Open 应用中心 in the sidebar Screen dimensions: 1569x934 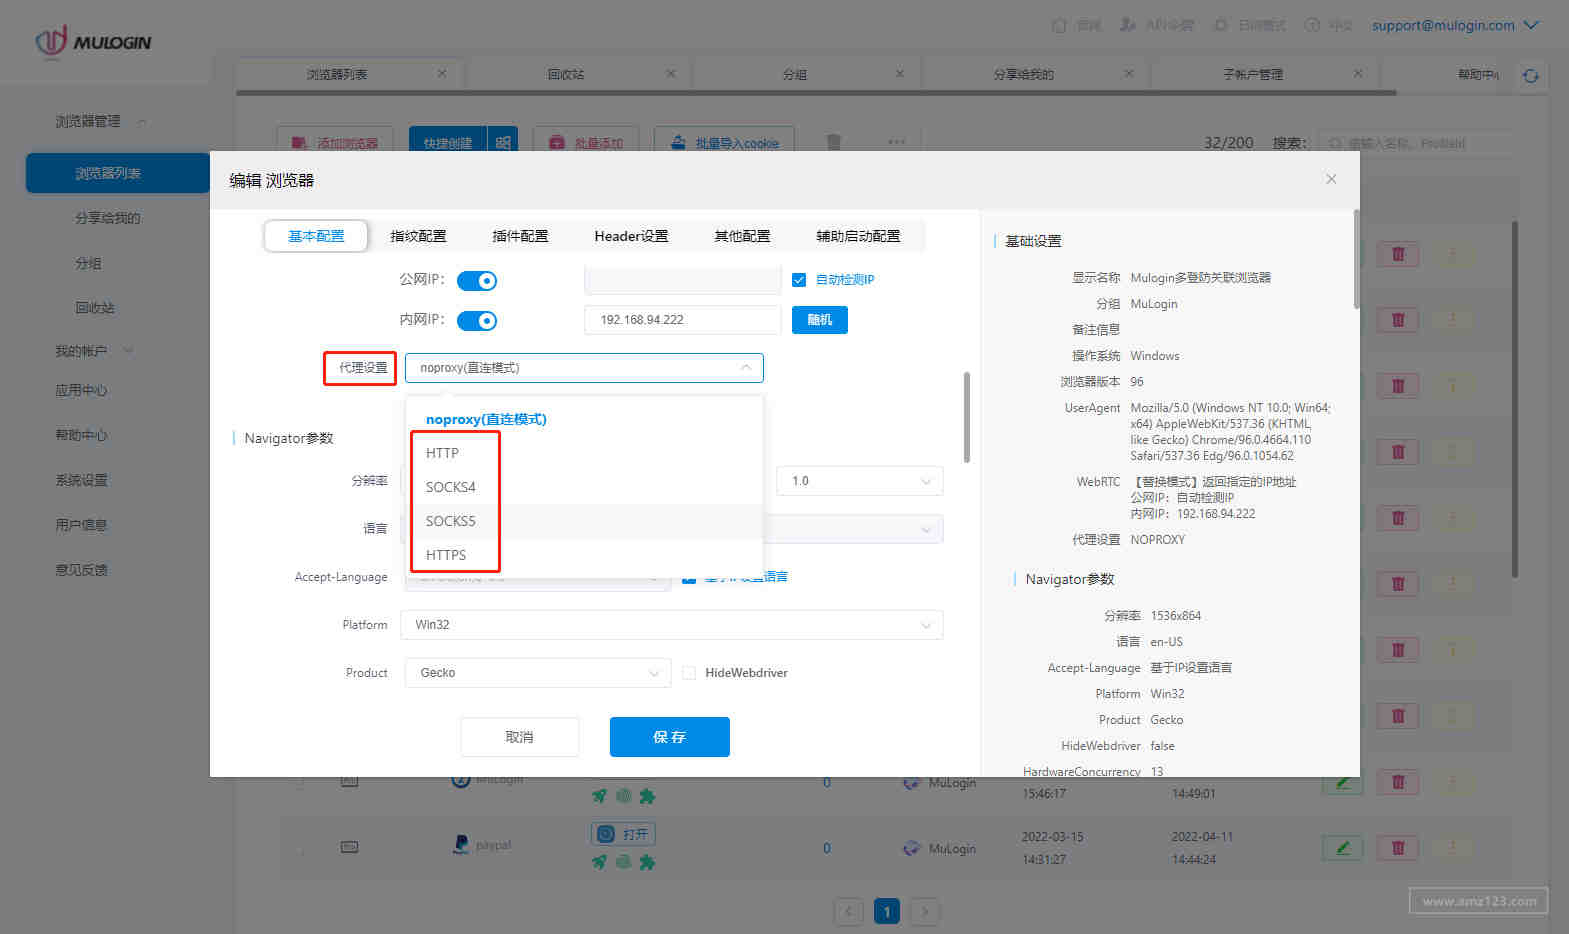81,391
